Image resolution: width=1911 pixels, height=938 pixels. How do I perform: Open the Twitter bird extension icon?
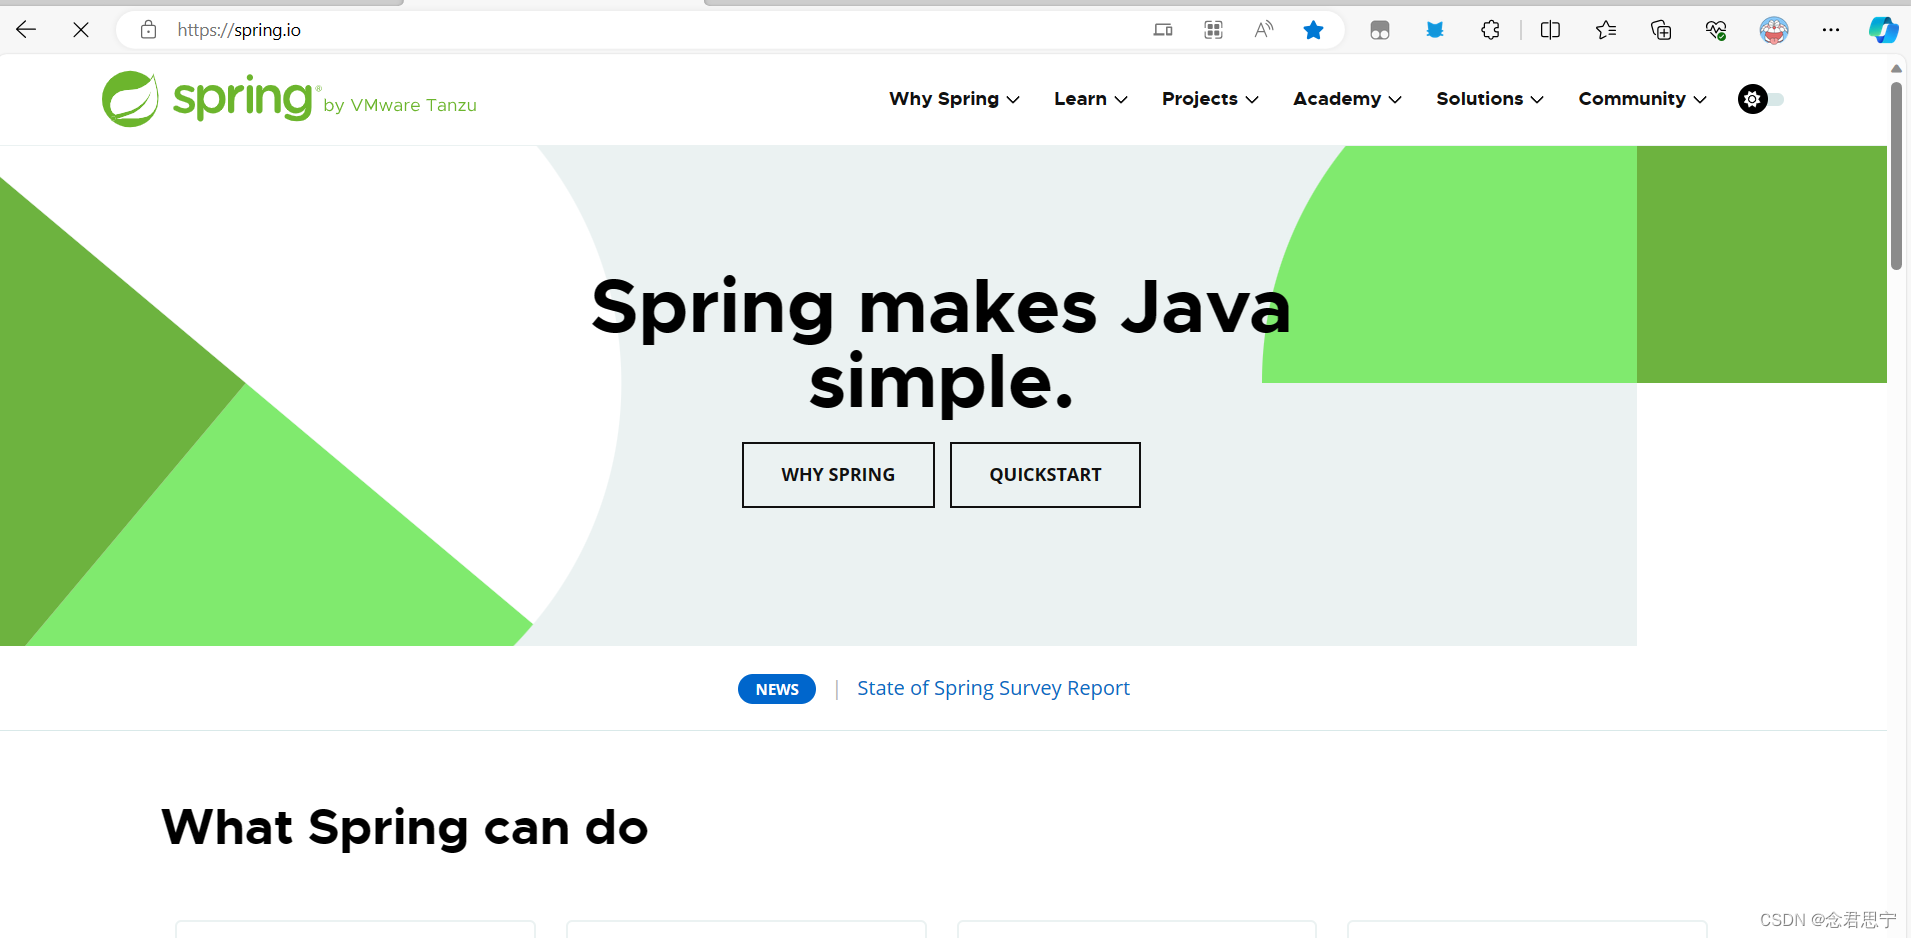[x=1435, y=30]
